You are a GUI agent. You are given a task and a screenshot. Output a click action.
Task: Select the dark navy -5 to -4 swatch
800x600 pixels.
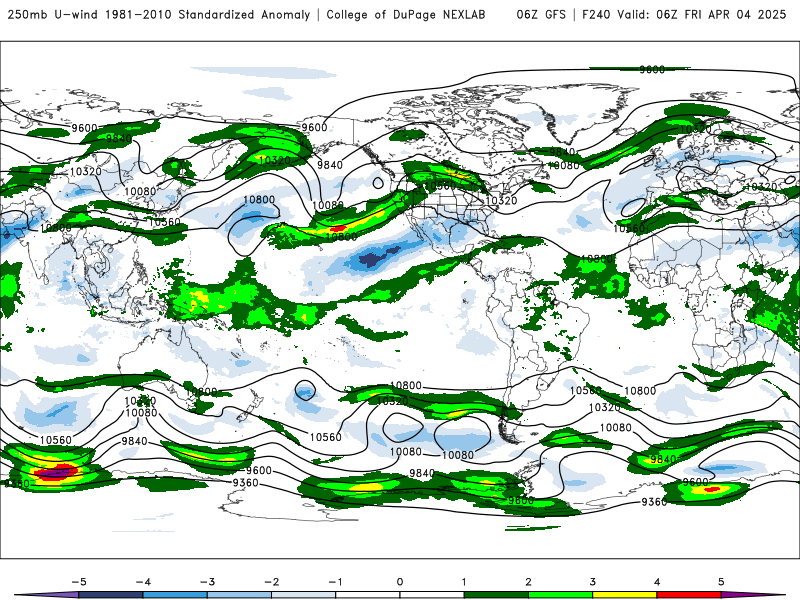[x=111, y=595]
